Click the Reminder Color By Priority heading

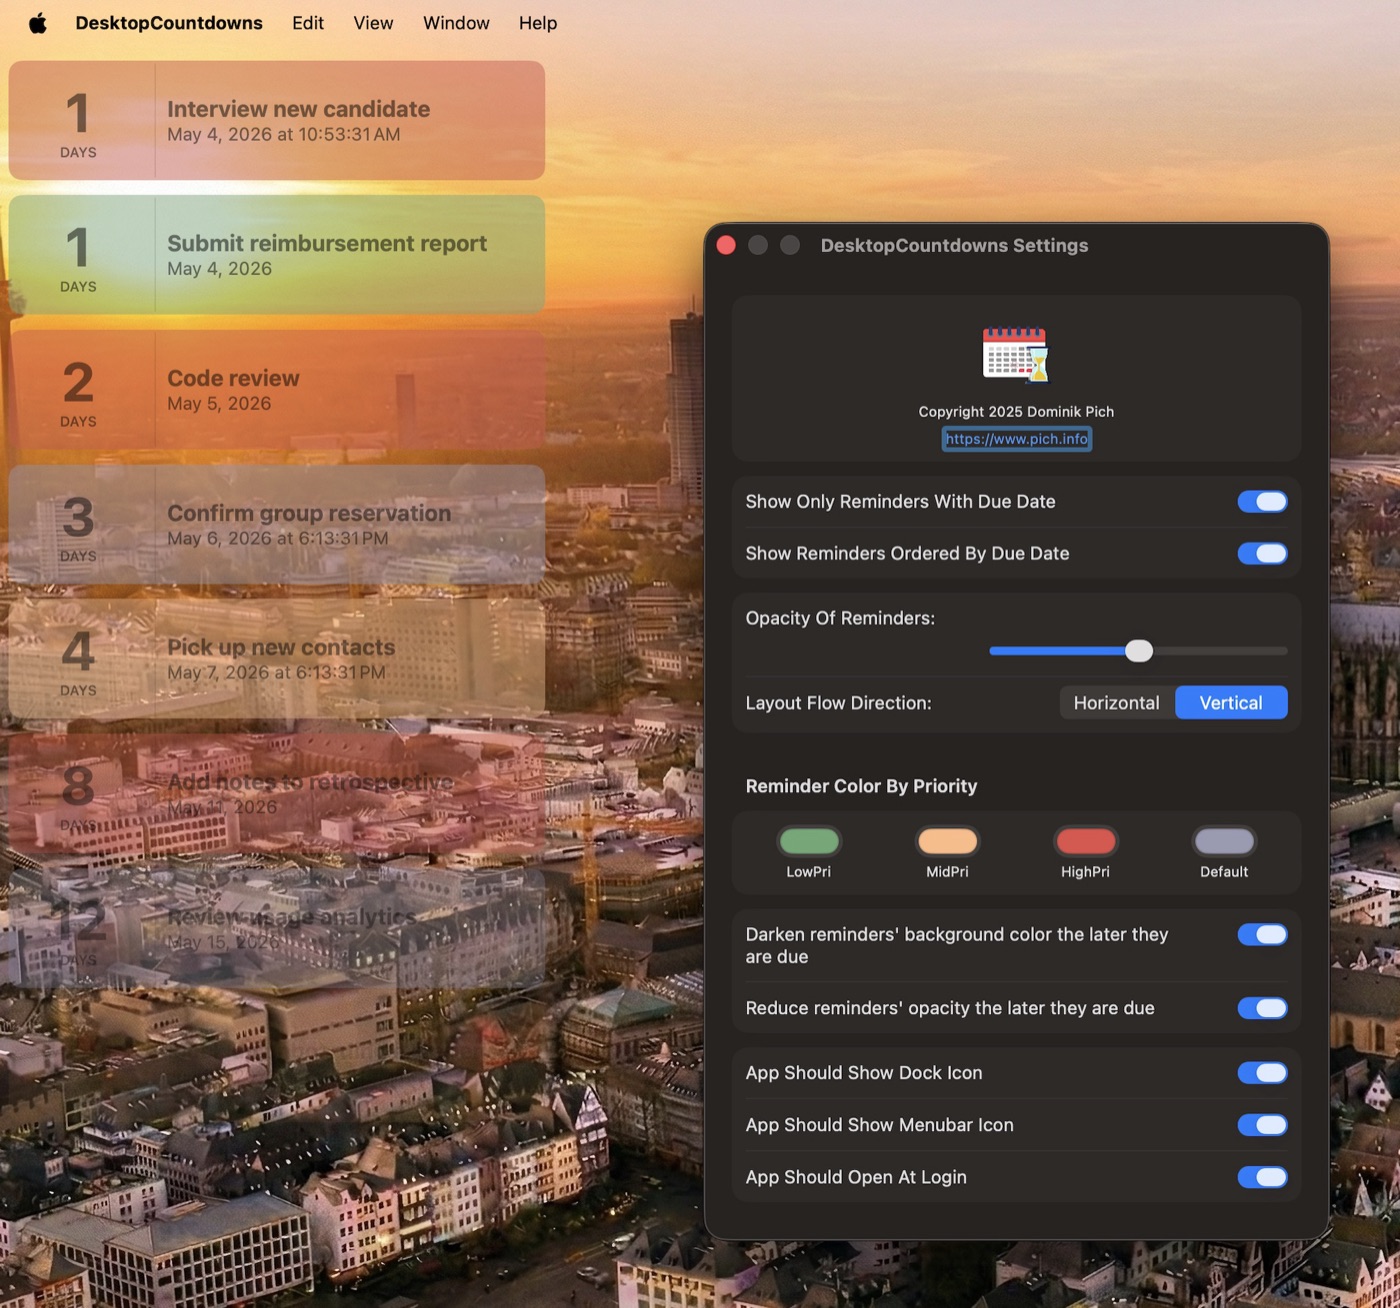[861, 787]
